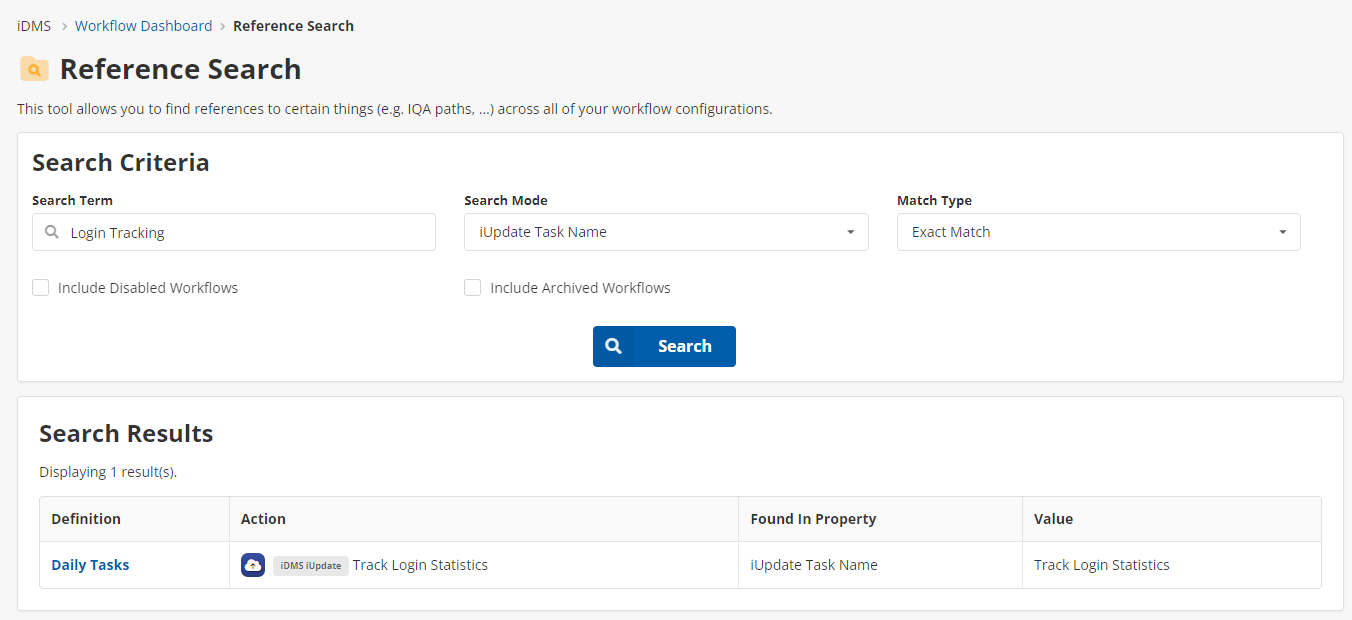Click the Found In Property column header
Viewport: 1352px width, 620px height.
pyautogui.click(x=813, y=519)
